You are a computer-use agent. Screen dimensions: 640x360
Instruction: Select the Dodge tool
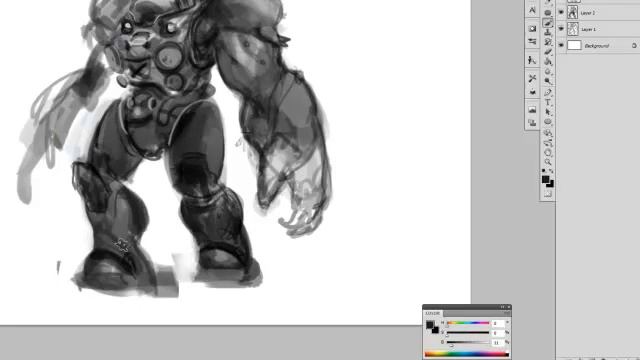pos(548,81)
